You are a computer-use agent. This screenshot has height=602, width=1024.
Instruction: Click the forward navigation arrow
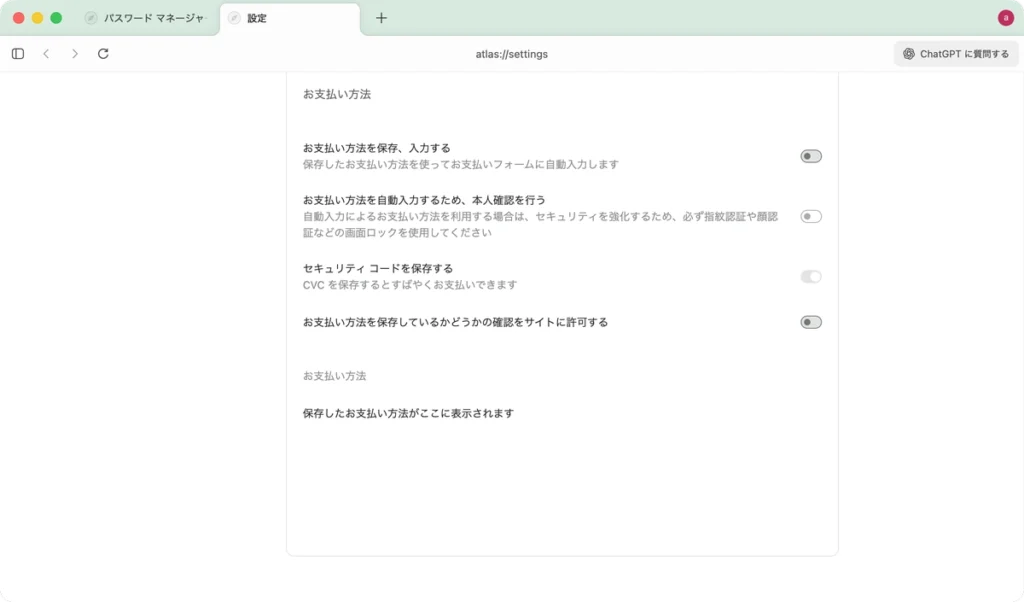pyautogui.click(x=74, y=53)
